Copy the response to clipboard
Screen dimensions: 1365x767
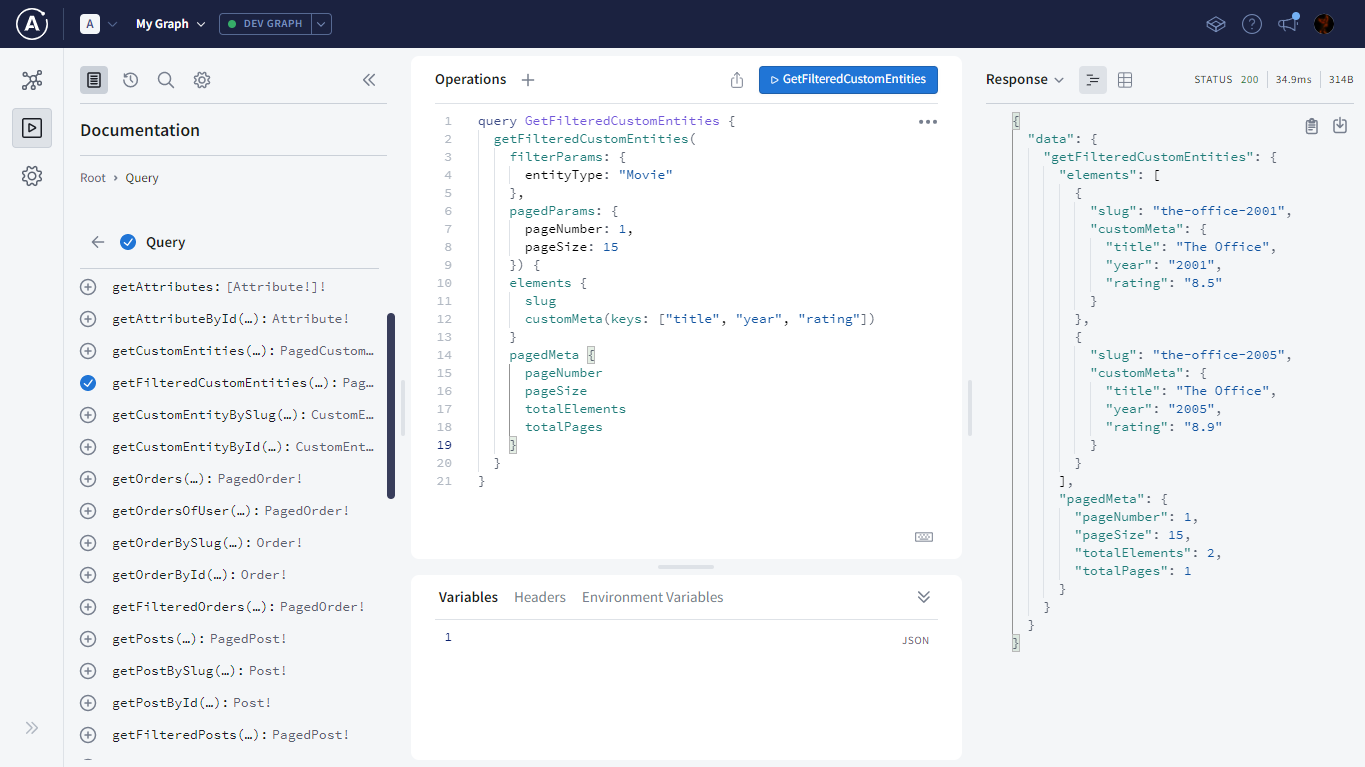coord(1312,126)
